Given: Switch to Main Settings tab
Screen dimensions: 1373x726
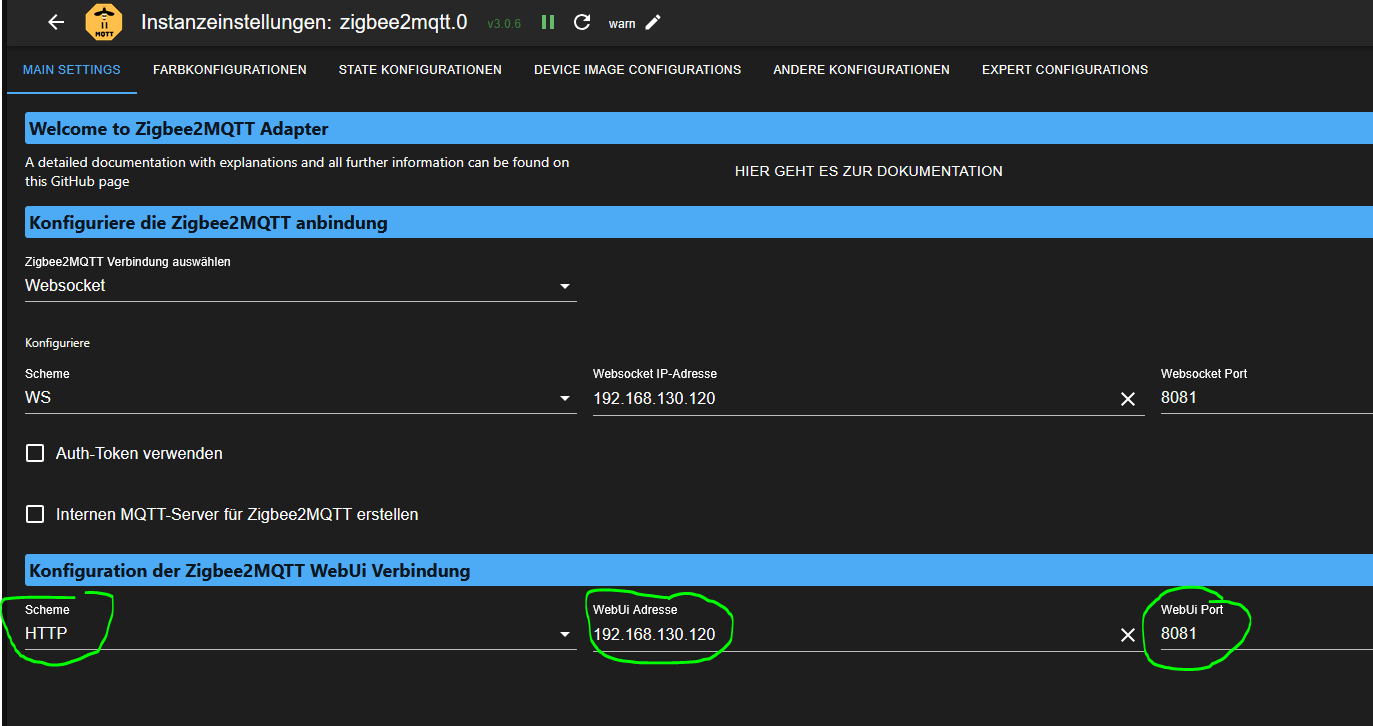Looking at the screenshot, I should [72, 70].
